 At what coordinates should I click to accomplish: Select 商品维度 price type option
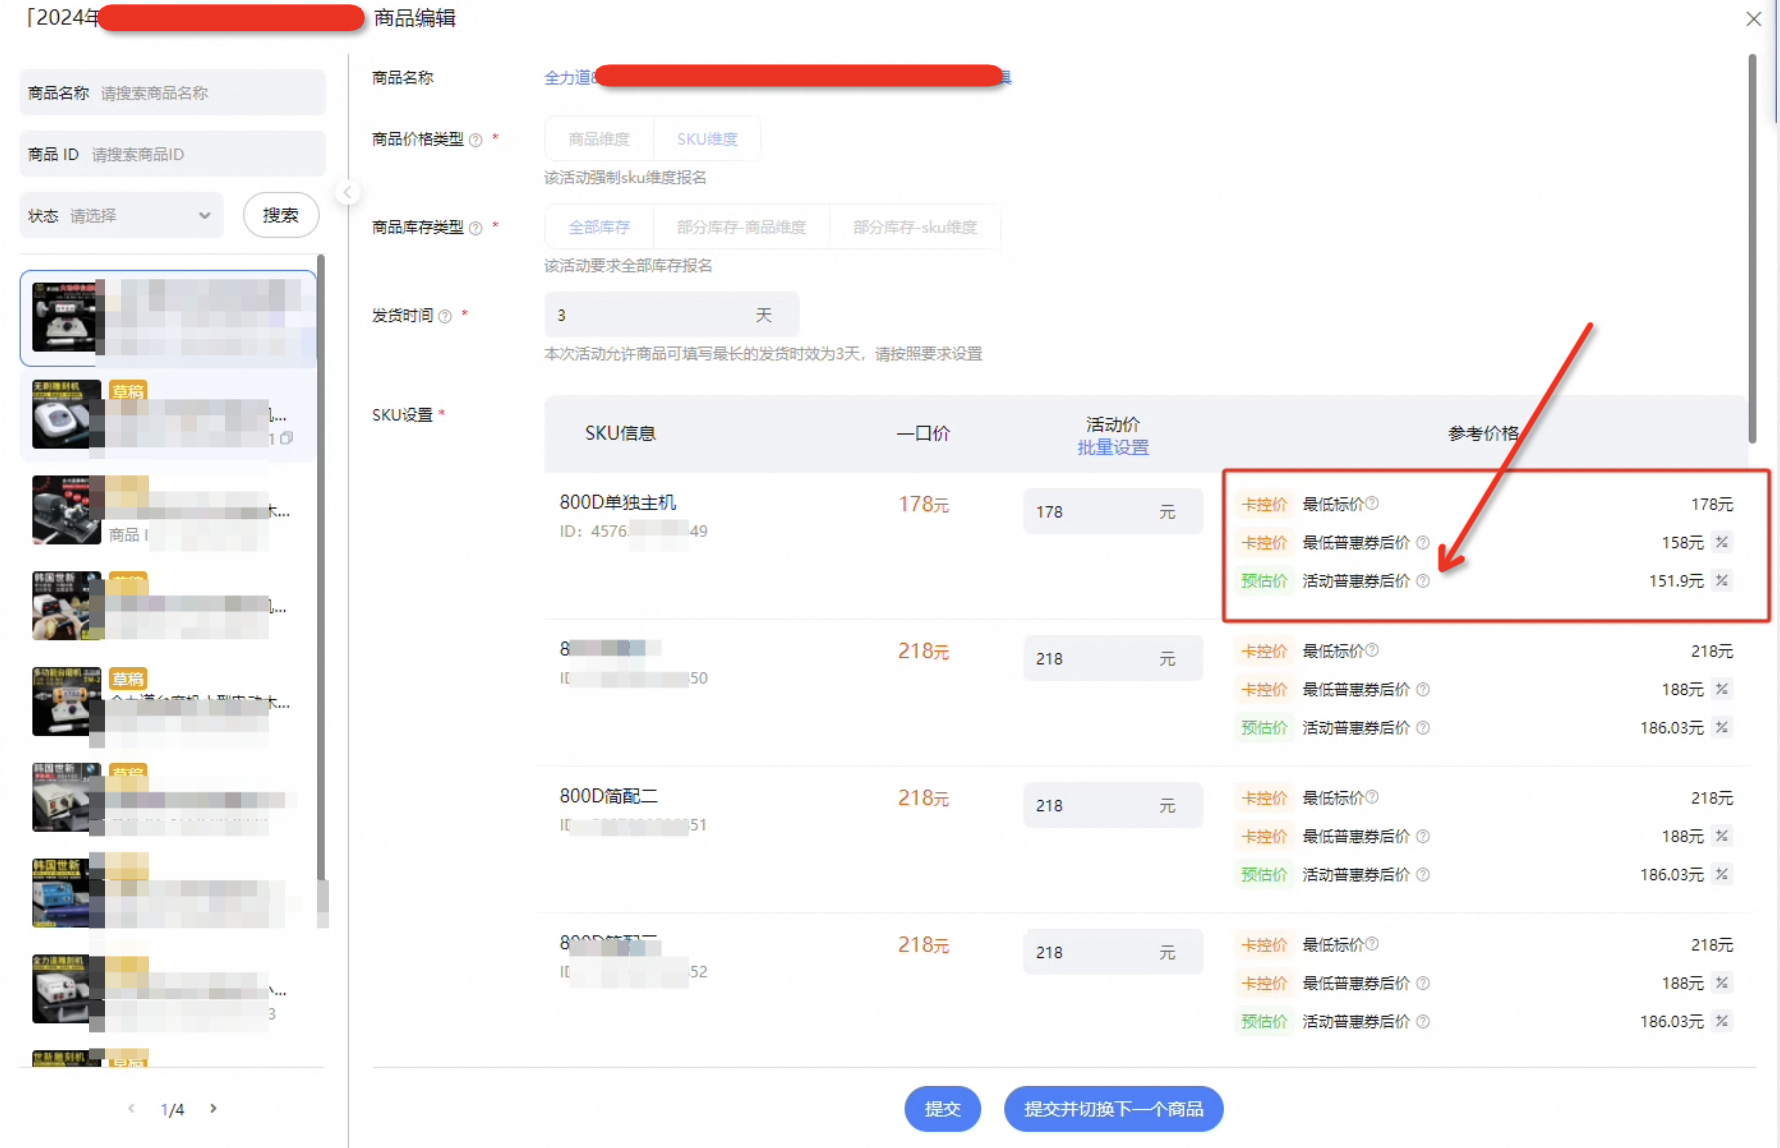[x=599, y=139]
